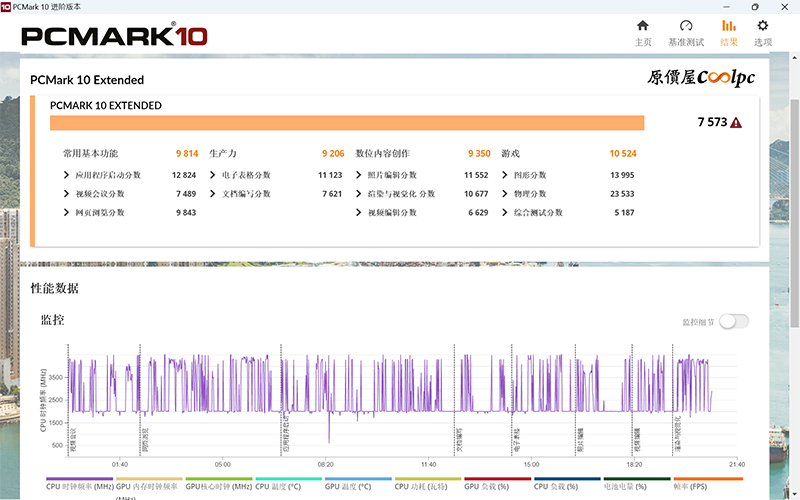The width and height of the screenshot is (800, 500).
Task: Click the 08:20 time axis label
Action: click(326, 464)
